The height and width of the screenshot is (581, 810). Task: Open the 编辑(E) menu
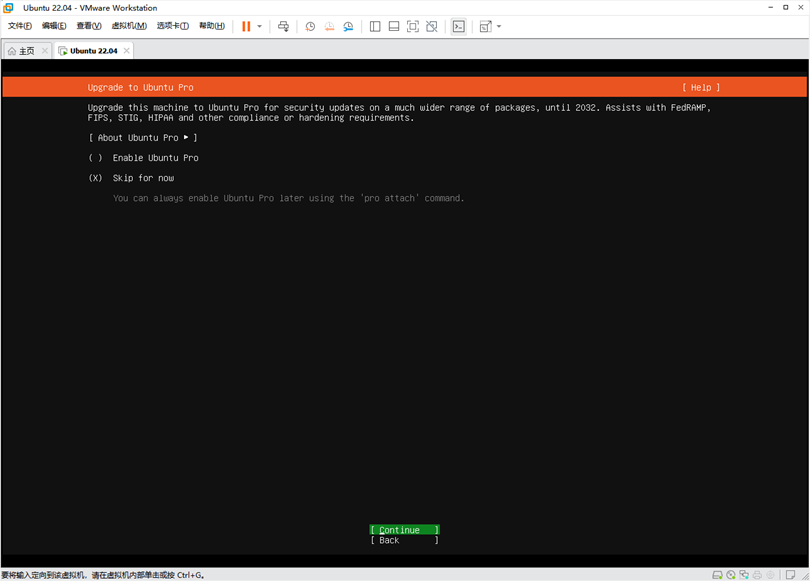click(x=54, y=26)
